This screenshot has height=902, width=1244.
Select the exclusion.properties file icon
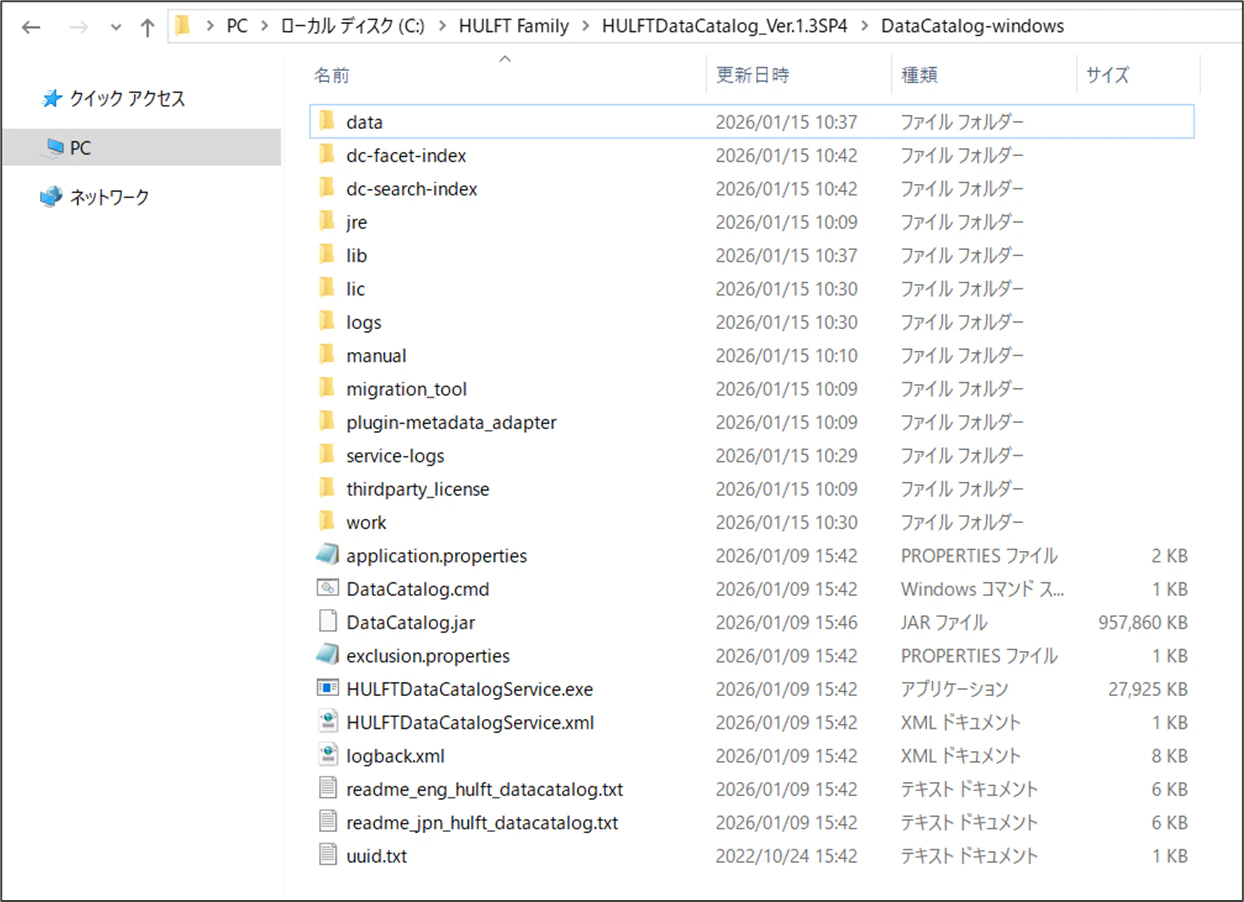pyautogui.click(x=327, y=655)
